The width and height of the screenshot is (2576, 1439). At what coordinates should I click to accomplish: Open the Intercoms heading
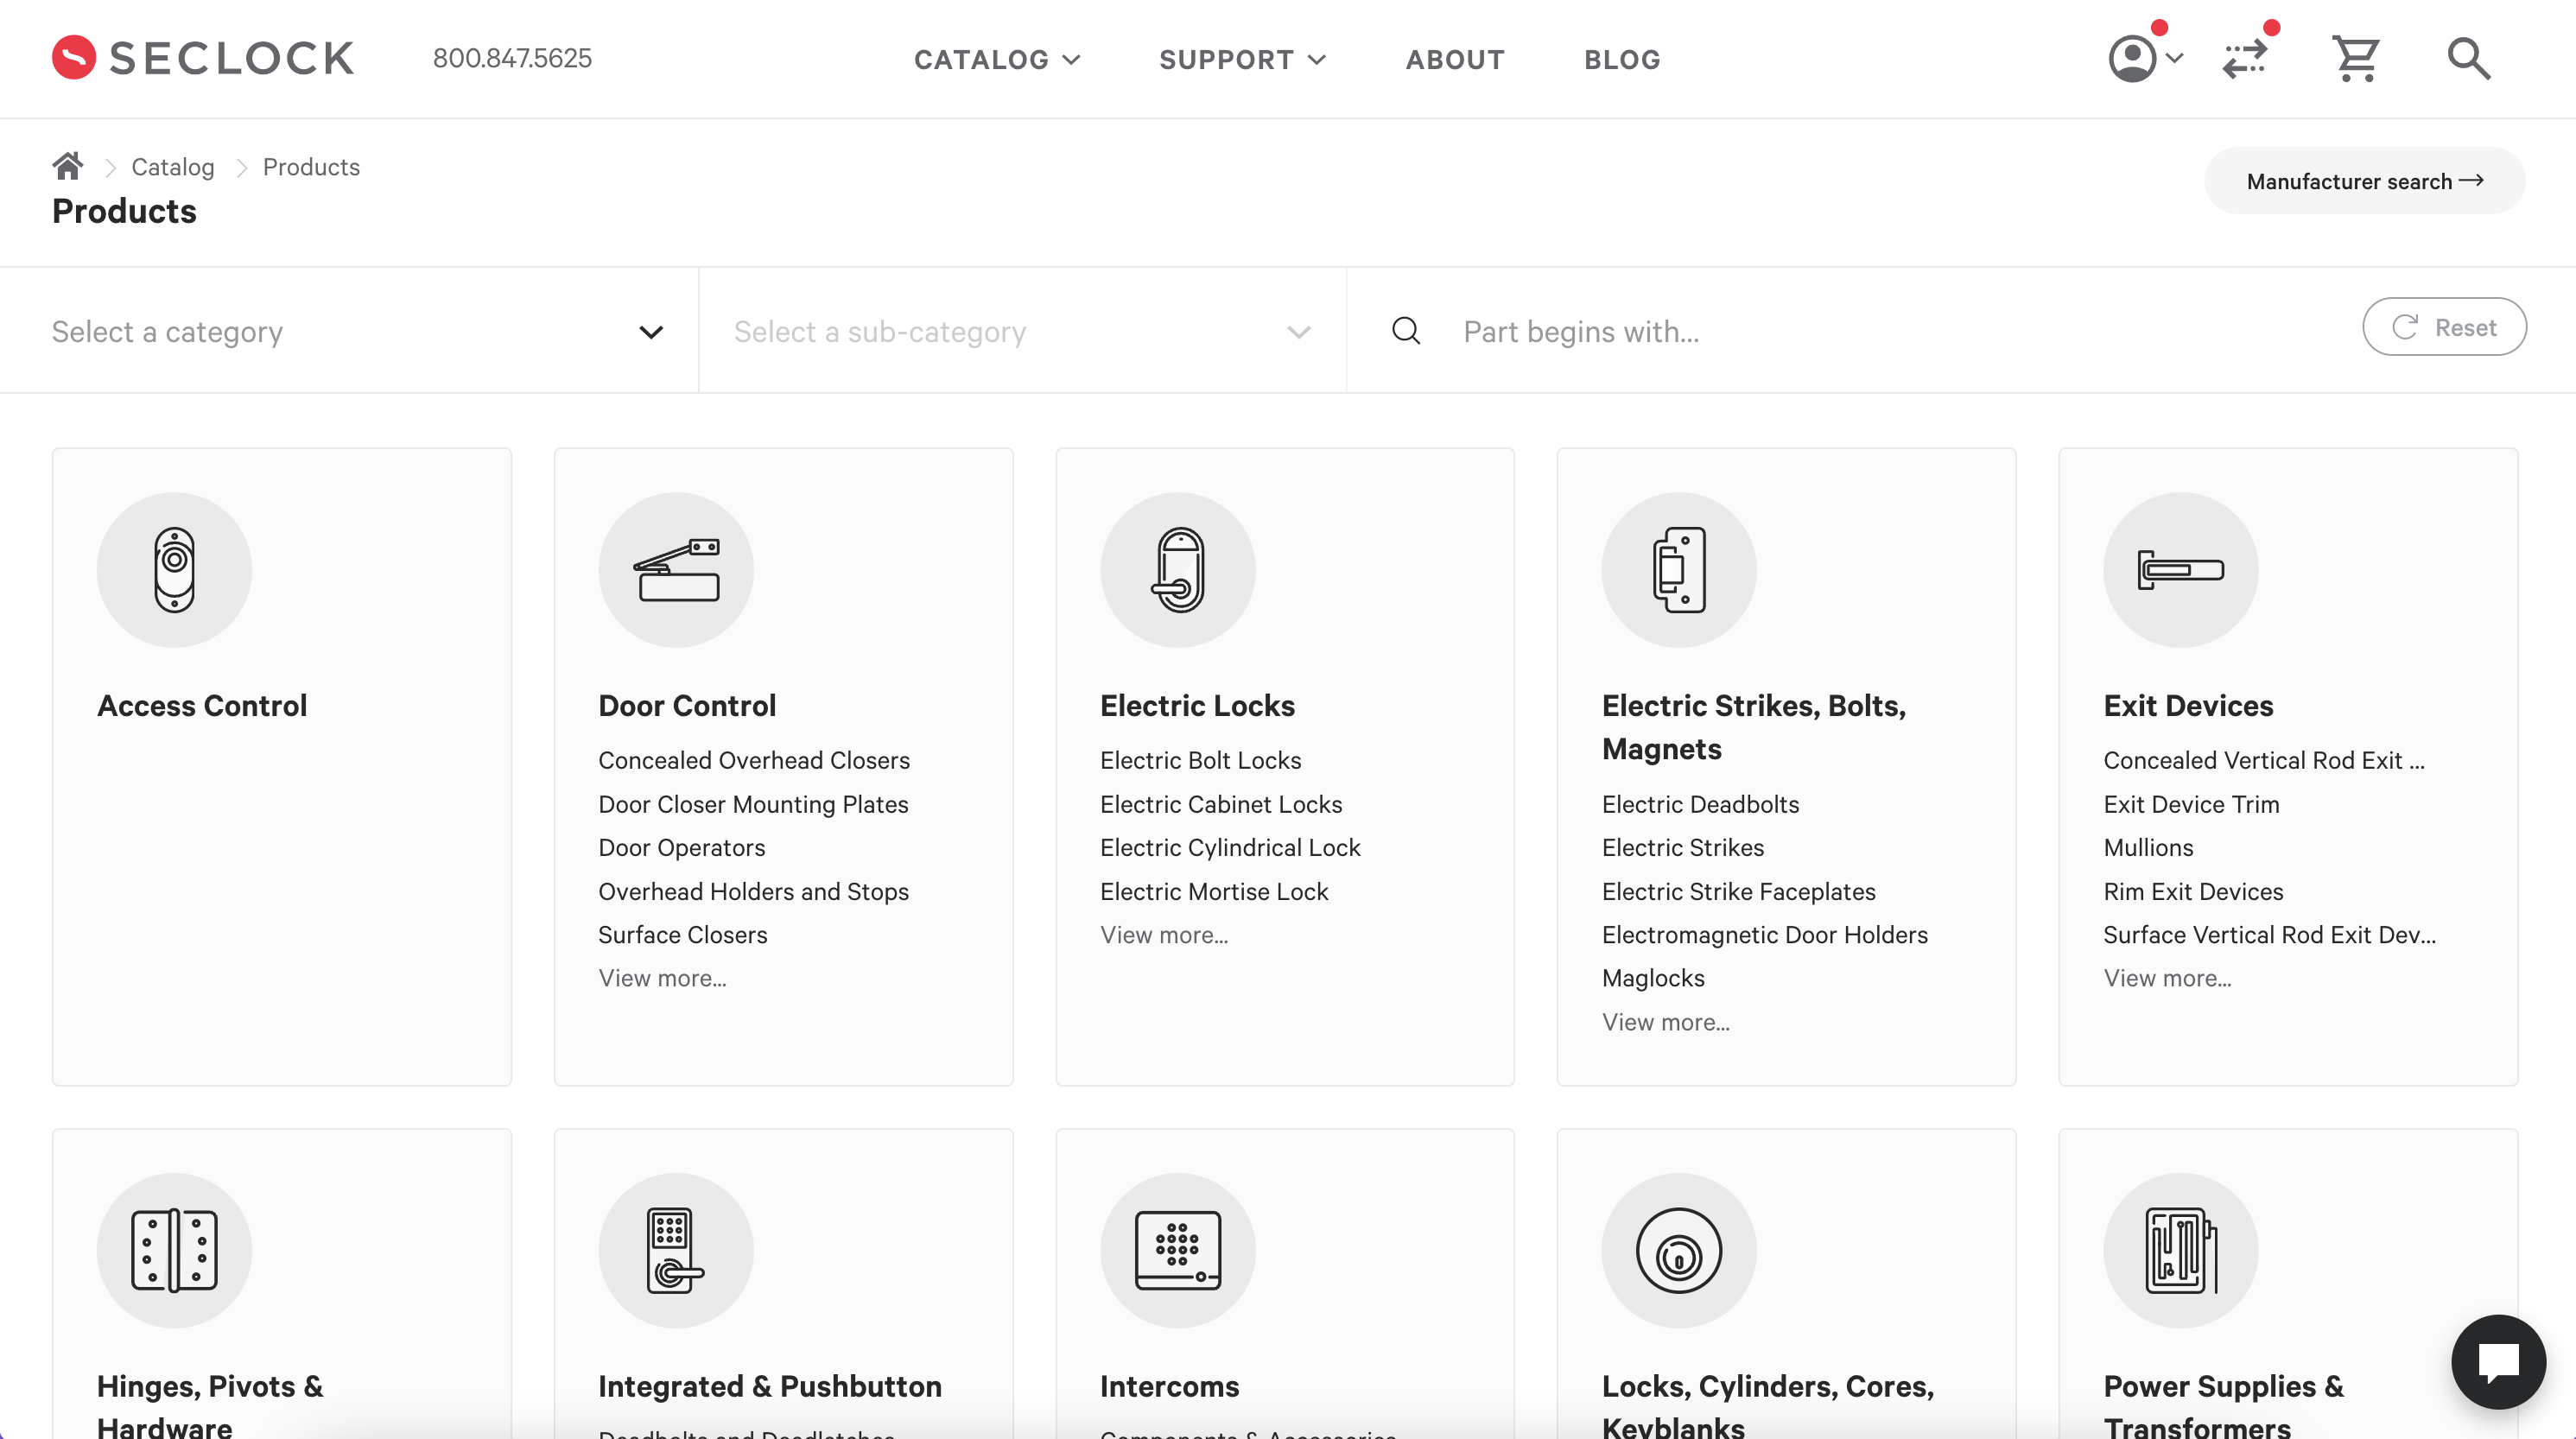1169,1386
